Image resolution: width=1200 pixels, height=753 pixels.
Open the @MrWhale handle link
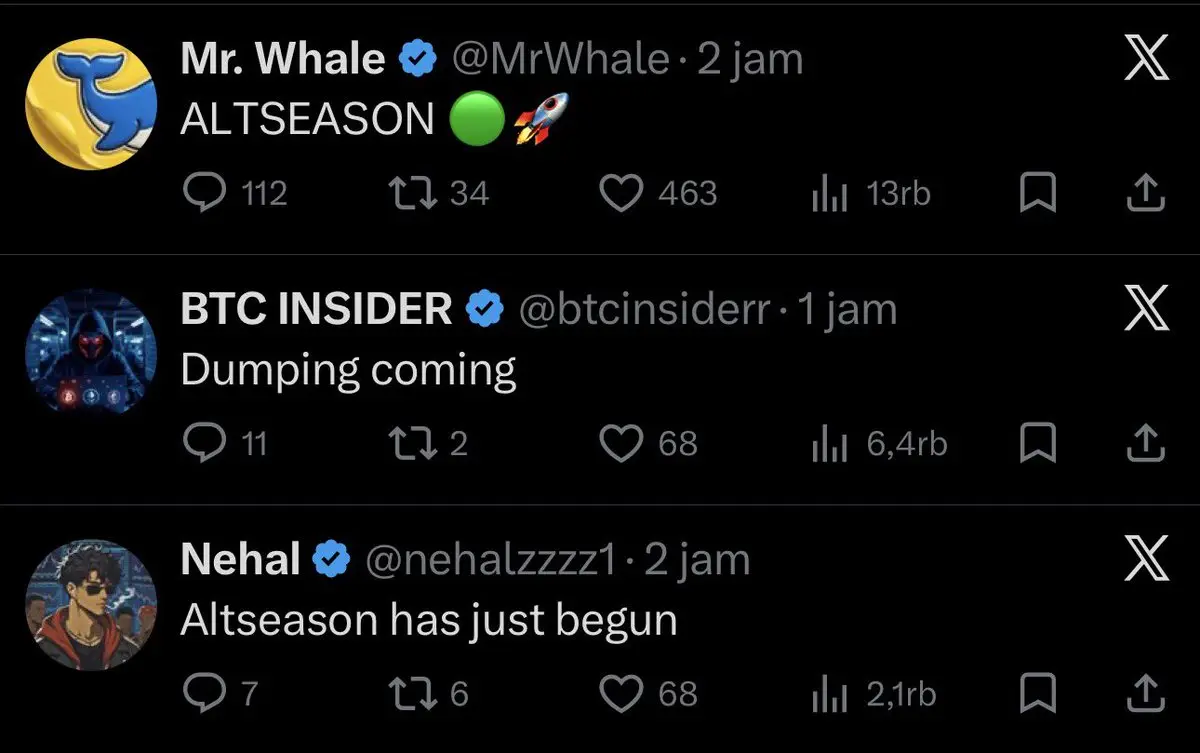pyautogui.click(x=561, y=60)
